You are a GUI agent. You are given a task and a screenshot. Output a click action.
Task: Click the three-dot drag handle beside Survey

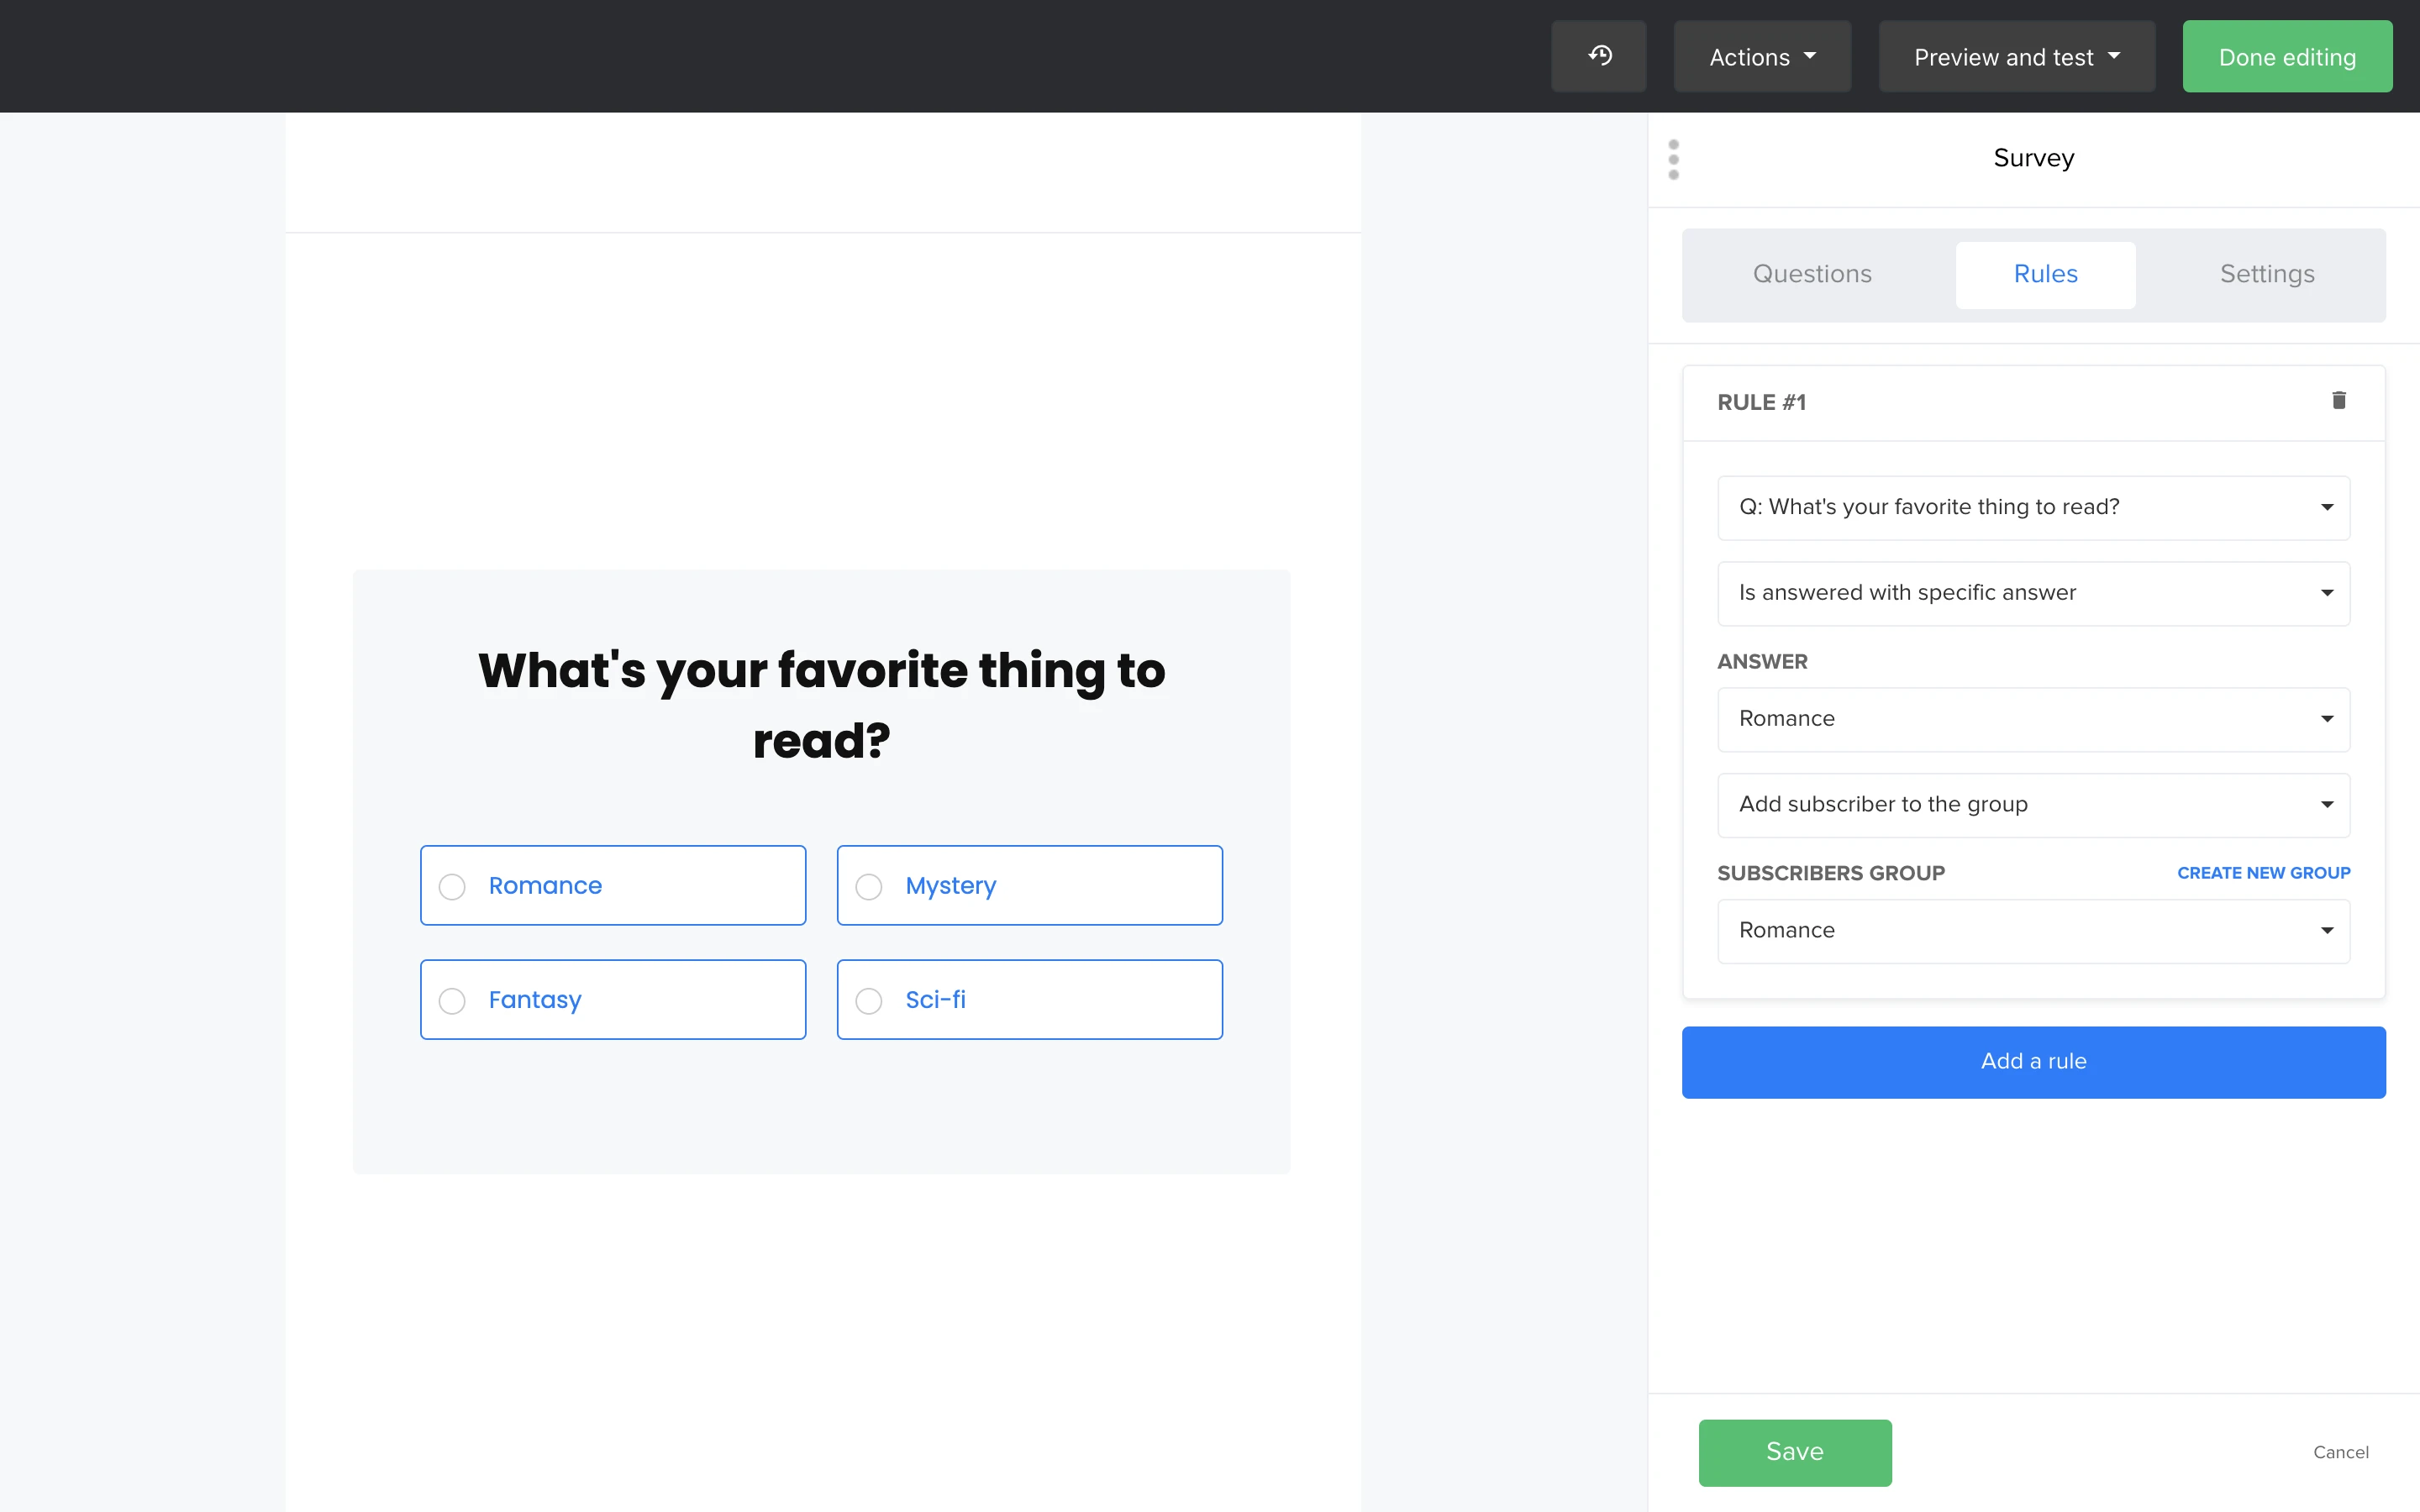click(x=1673, y=160)
